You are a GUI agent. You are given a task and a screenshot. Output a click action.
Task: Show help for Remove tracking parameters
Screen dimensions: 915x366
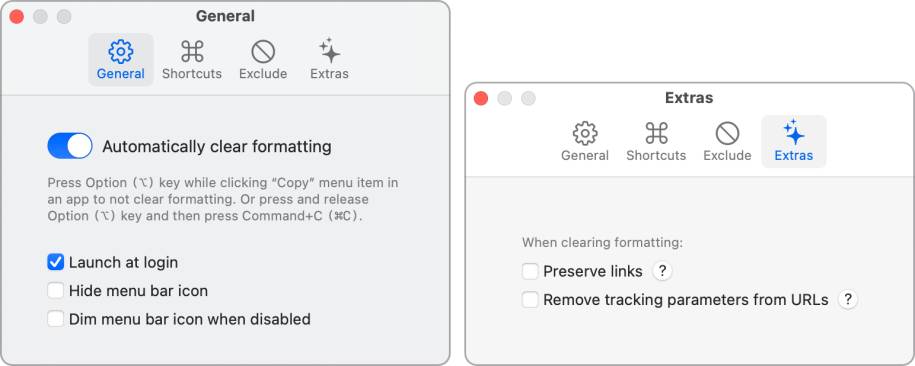pos(848,300)
